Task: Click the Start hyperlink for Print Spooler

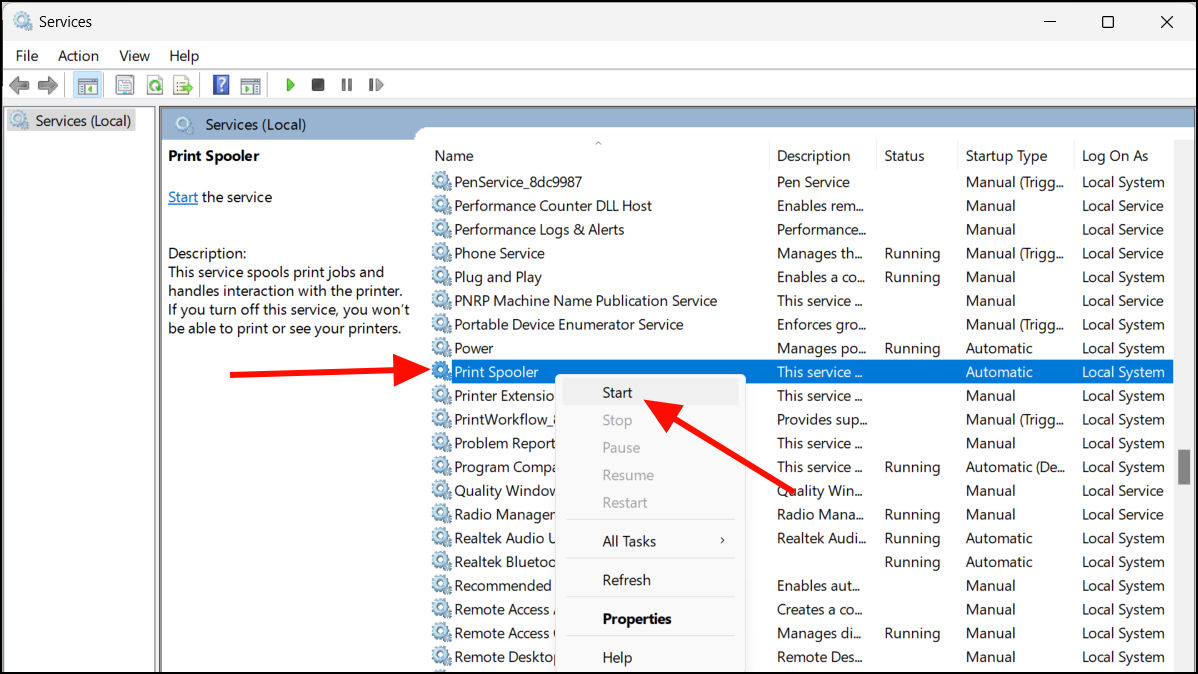Action: click(182, 197)
